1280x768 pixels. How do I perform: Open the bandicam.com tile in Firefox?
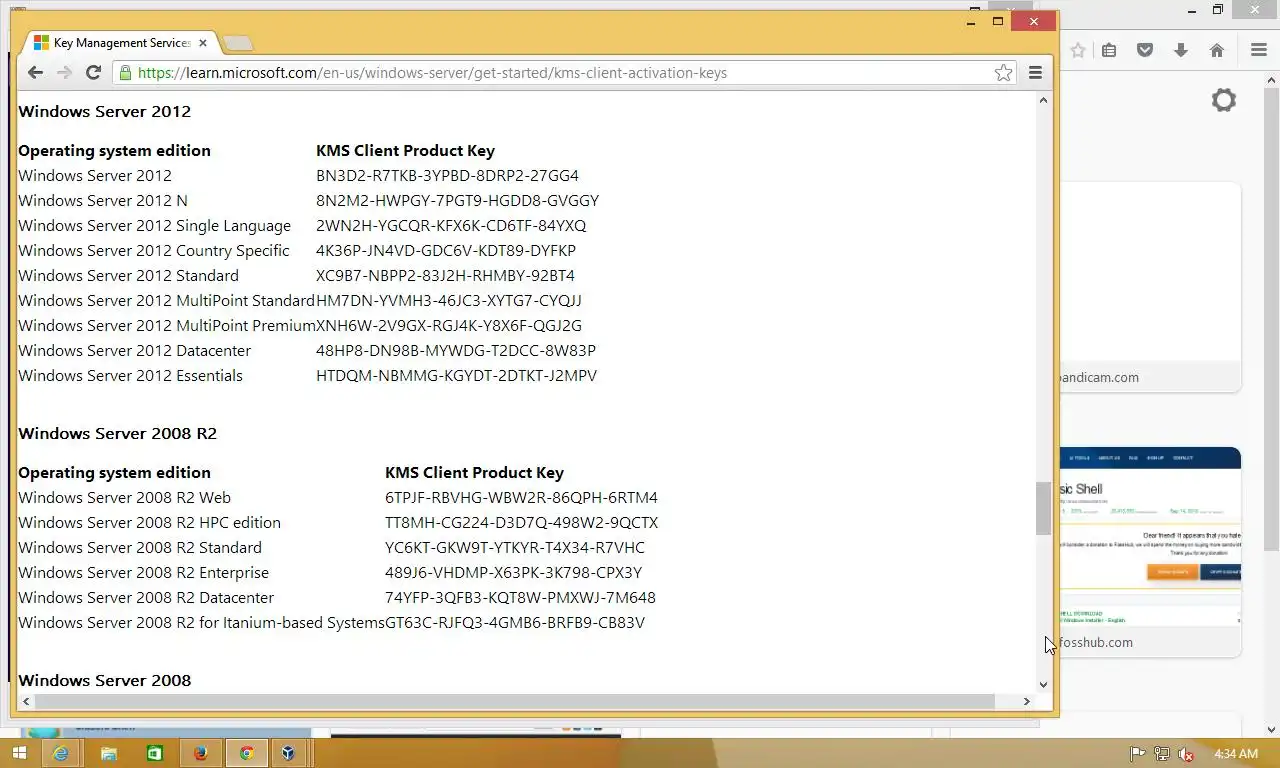(1150, 287)
